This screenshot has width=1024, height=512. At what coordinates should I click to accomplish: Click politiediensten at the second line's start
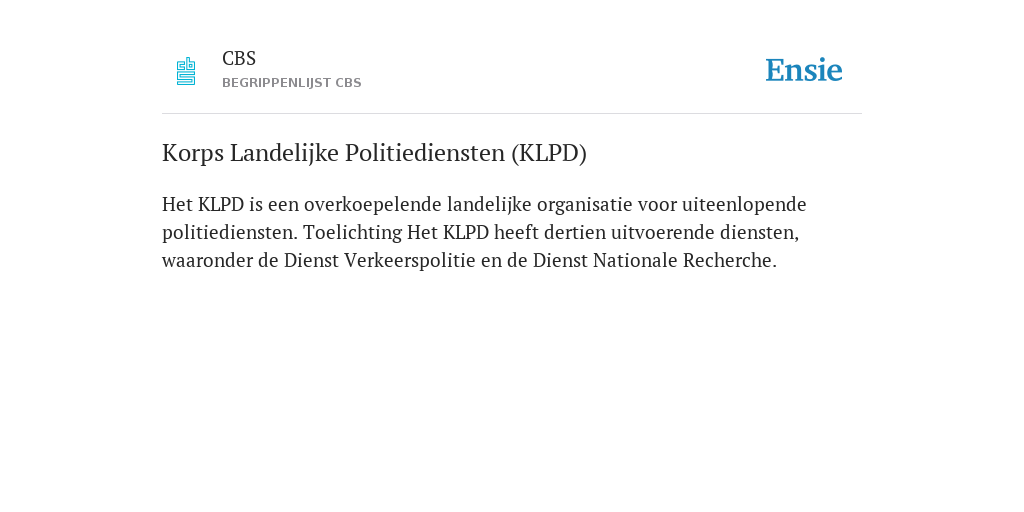(230, 233)
